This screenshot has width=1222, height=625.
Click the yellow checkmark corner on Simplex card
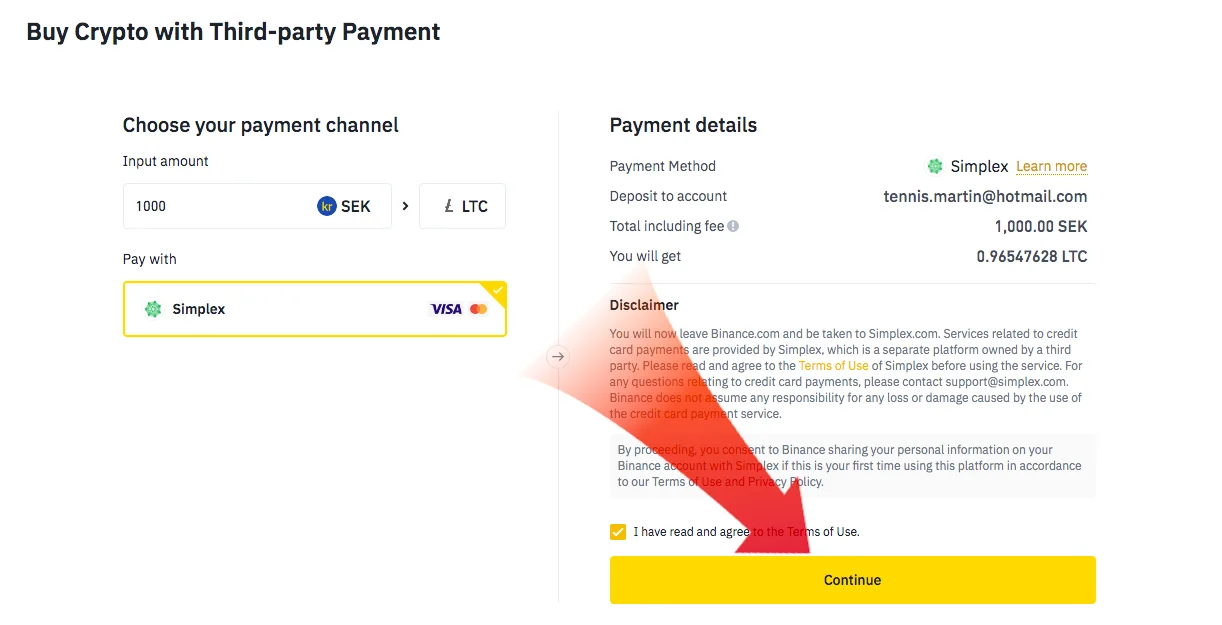click(x=498, y=289)
